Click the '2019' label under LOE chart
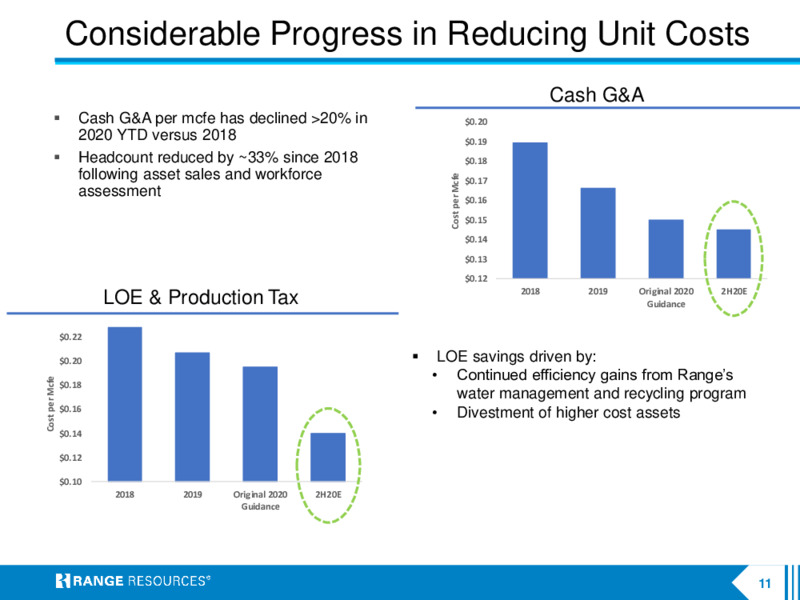 [x=192, y=494]
